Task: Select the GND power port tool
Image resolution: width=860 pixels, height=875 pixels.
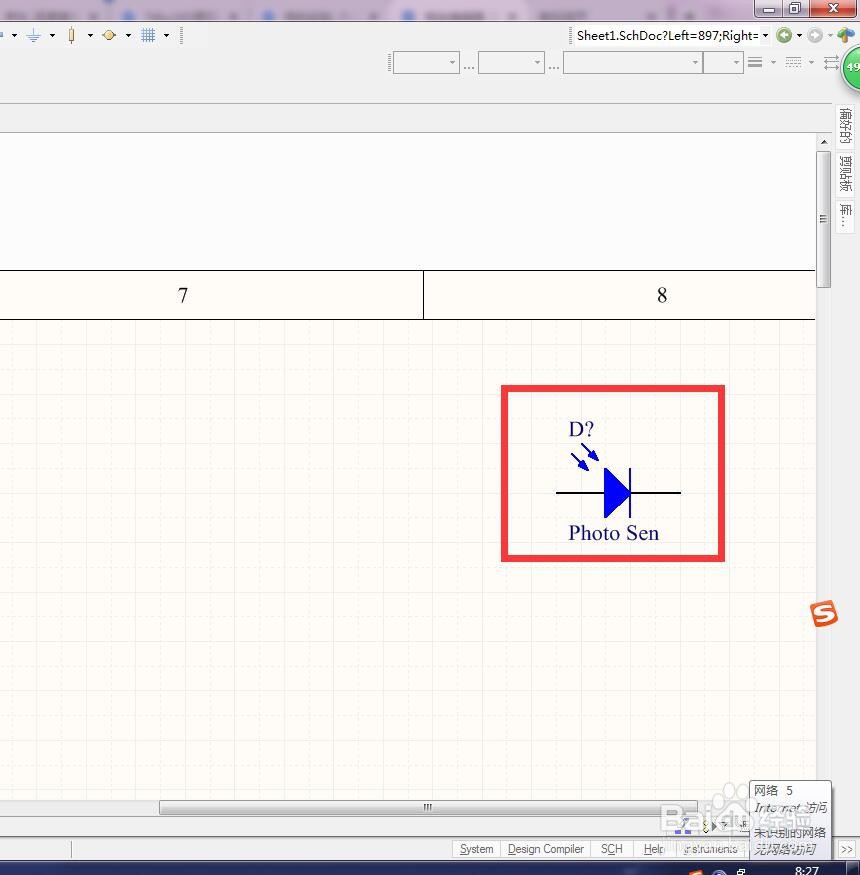Action: tap(33, 36)
